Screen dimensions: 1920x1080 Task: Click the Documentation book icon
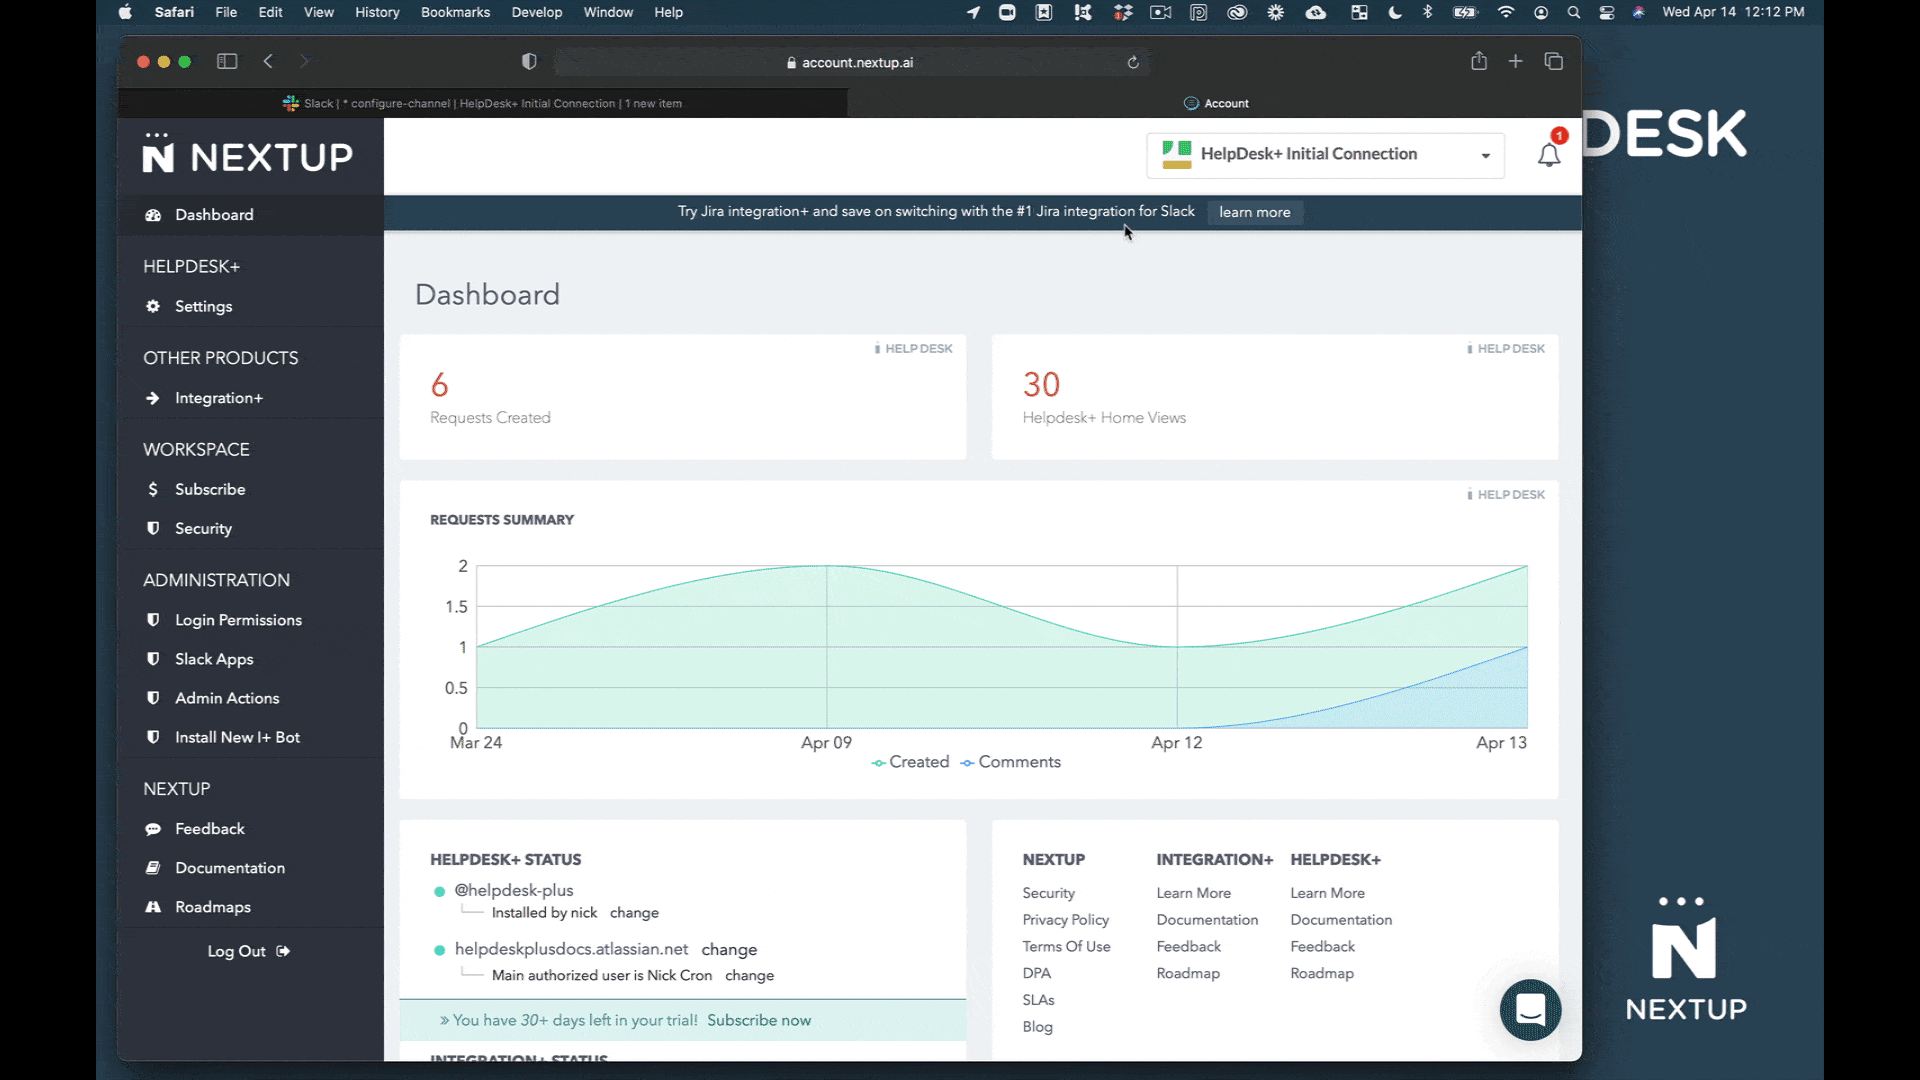[153, 868]
